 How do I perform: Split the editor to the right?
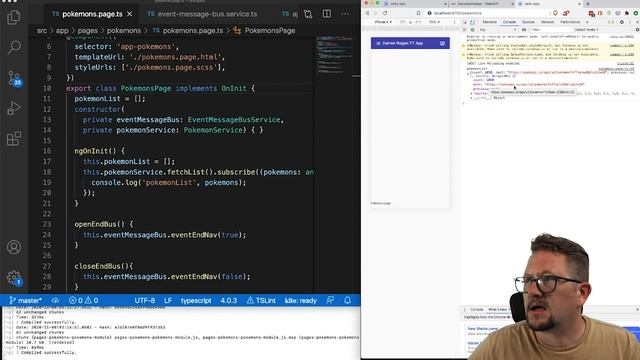click(327, 14)
